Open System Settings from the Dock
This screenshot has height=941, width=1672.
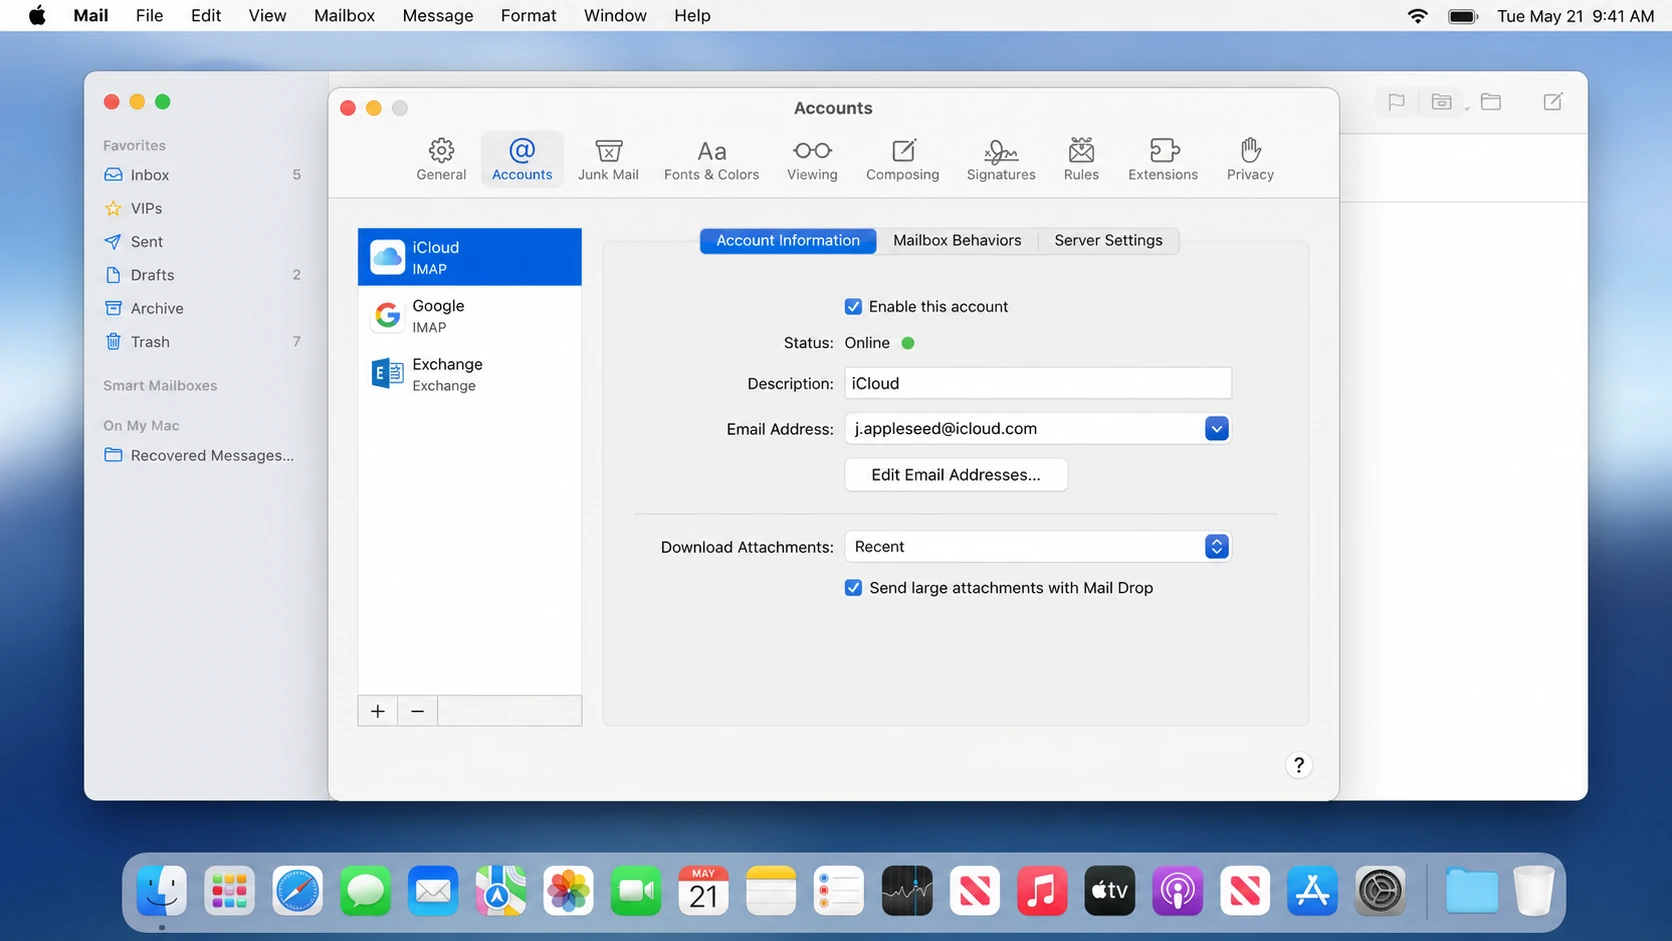[1380, 891]
